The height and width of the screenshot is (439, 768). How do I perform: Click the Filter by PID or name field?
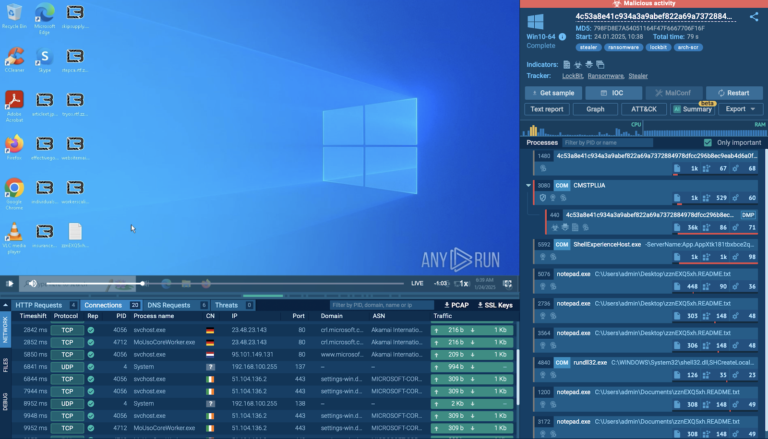pyautogui.click(x=607, y=143)
